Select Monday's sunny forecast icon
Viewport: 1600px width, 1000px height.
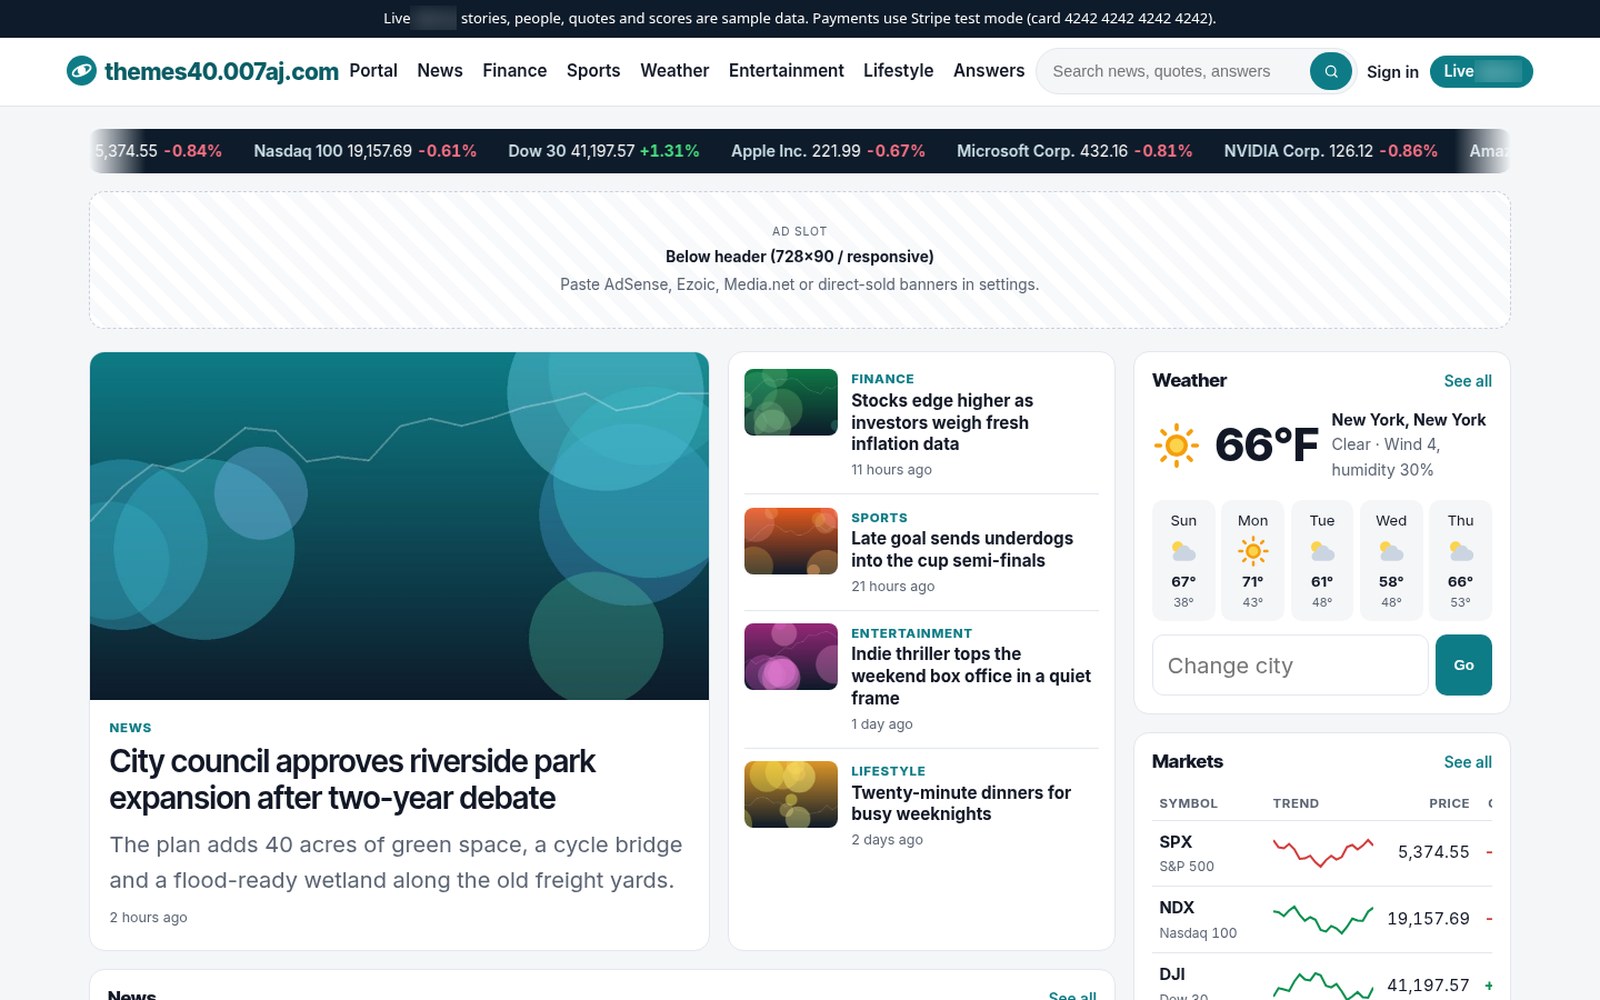click(x=1253, y=551)
